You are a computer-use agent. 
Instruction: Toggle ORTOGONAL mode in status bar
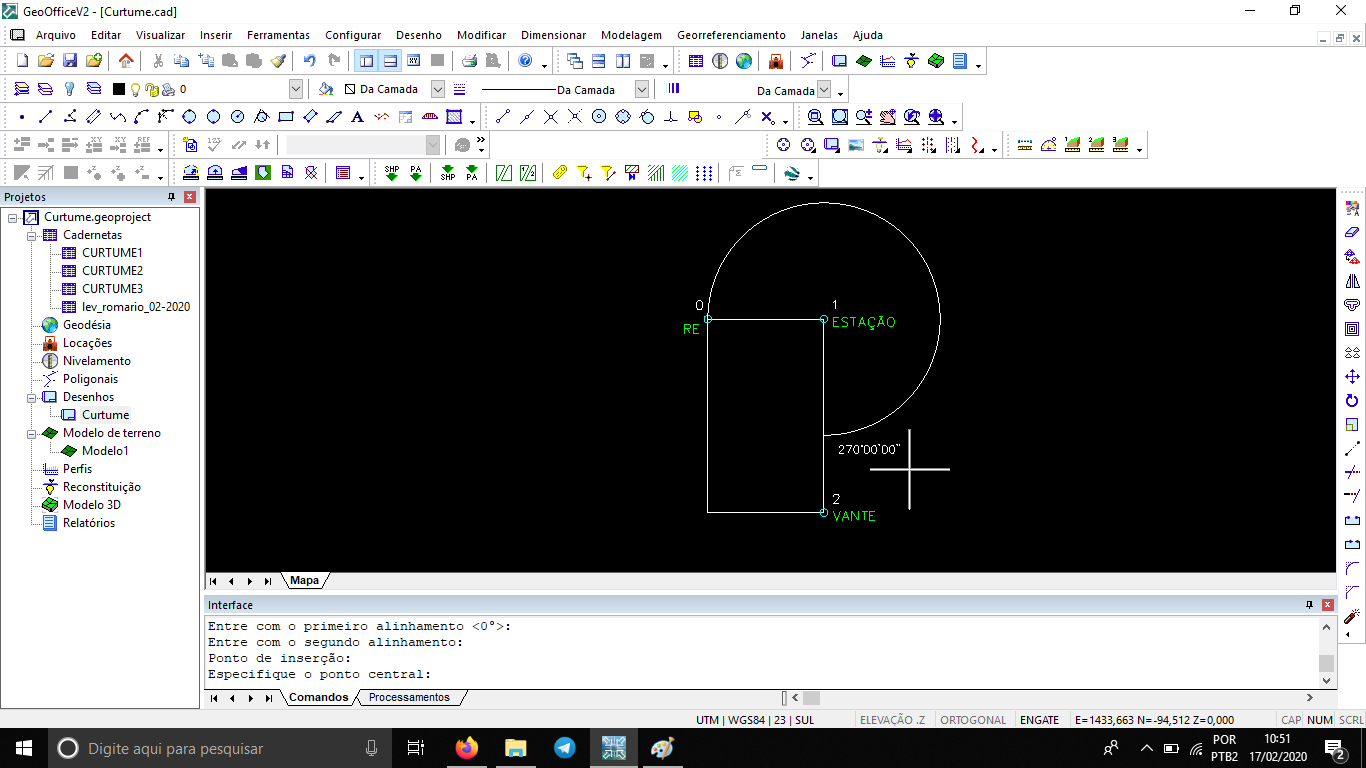click(x=974, y=720)
